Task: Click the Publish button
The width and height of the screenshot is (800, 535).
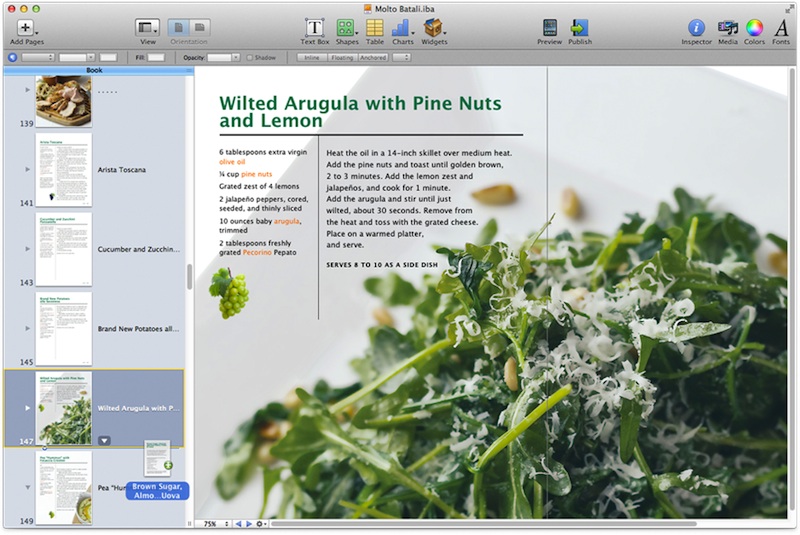Action: pyautogui.click(x=580, y=28)
